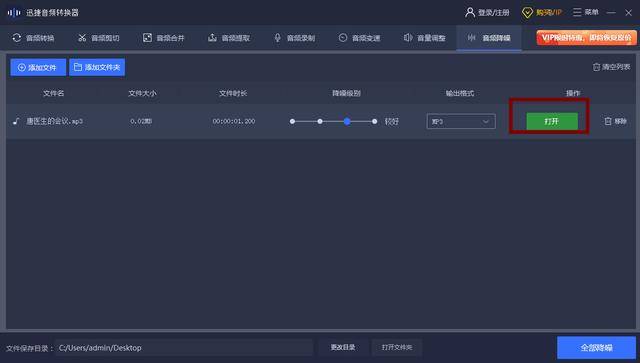Click the 输出格式 column header
Screen dimensions: 640x363
coord(460,93)
